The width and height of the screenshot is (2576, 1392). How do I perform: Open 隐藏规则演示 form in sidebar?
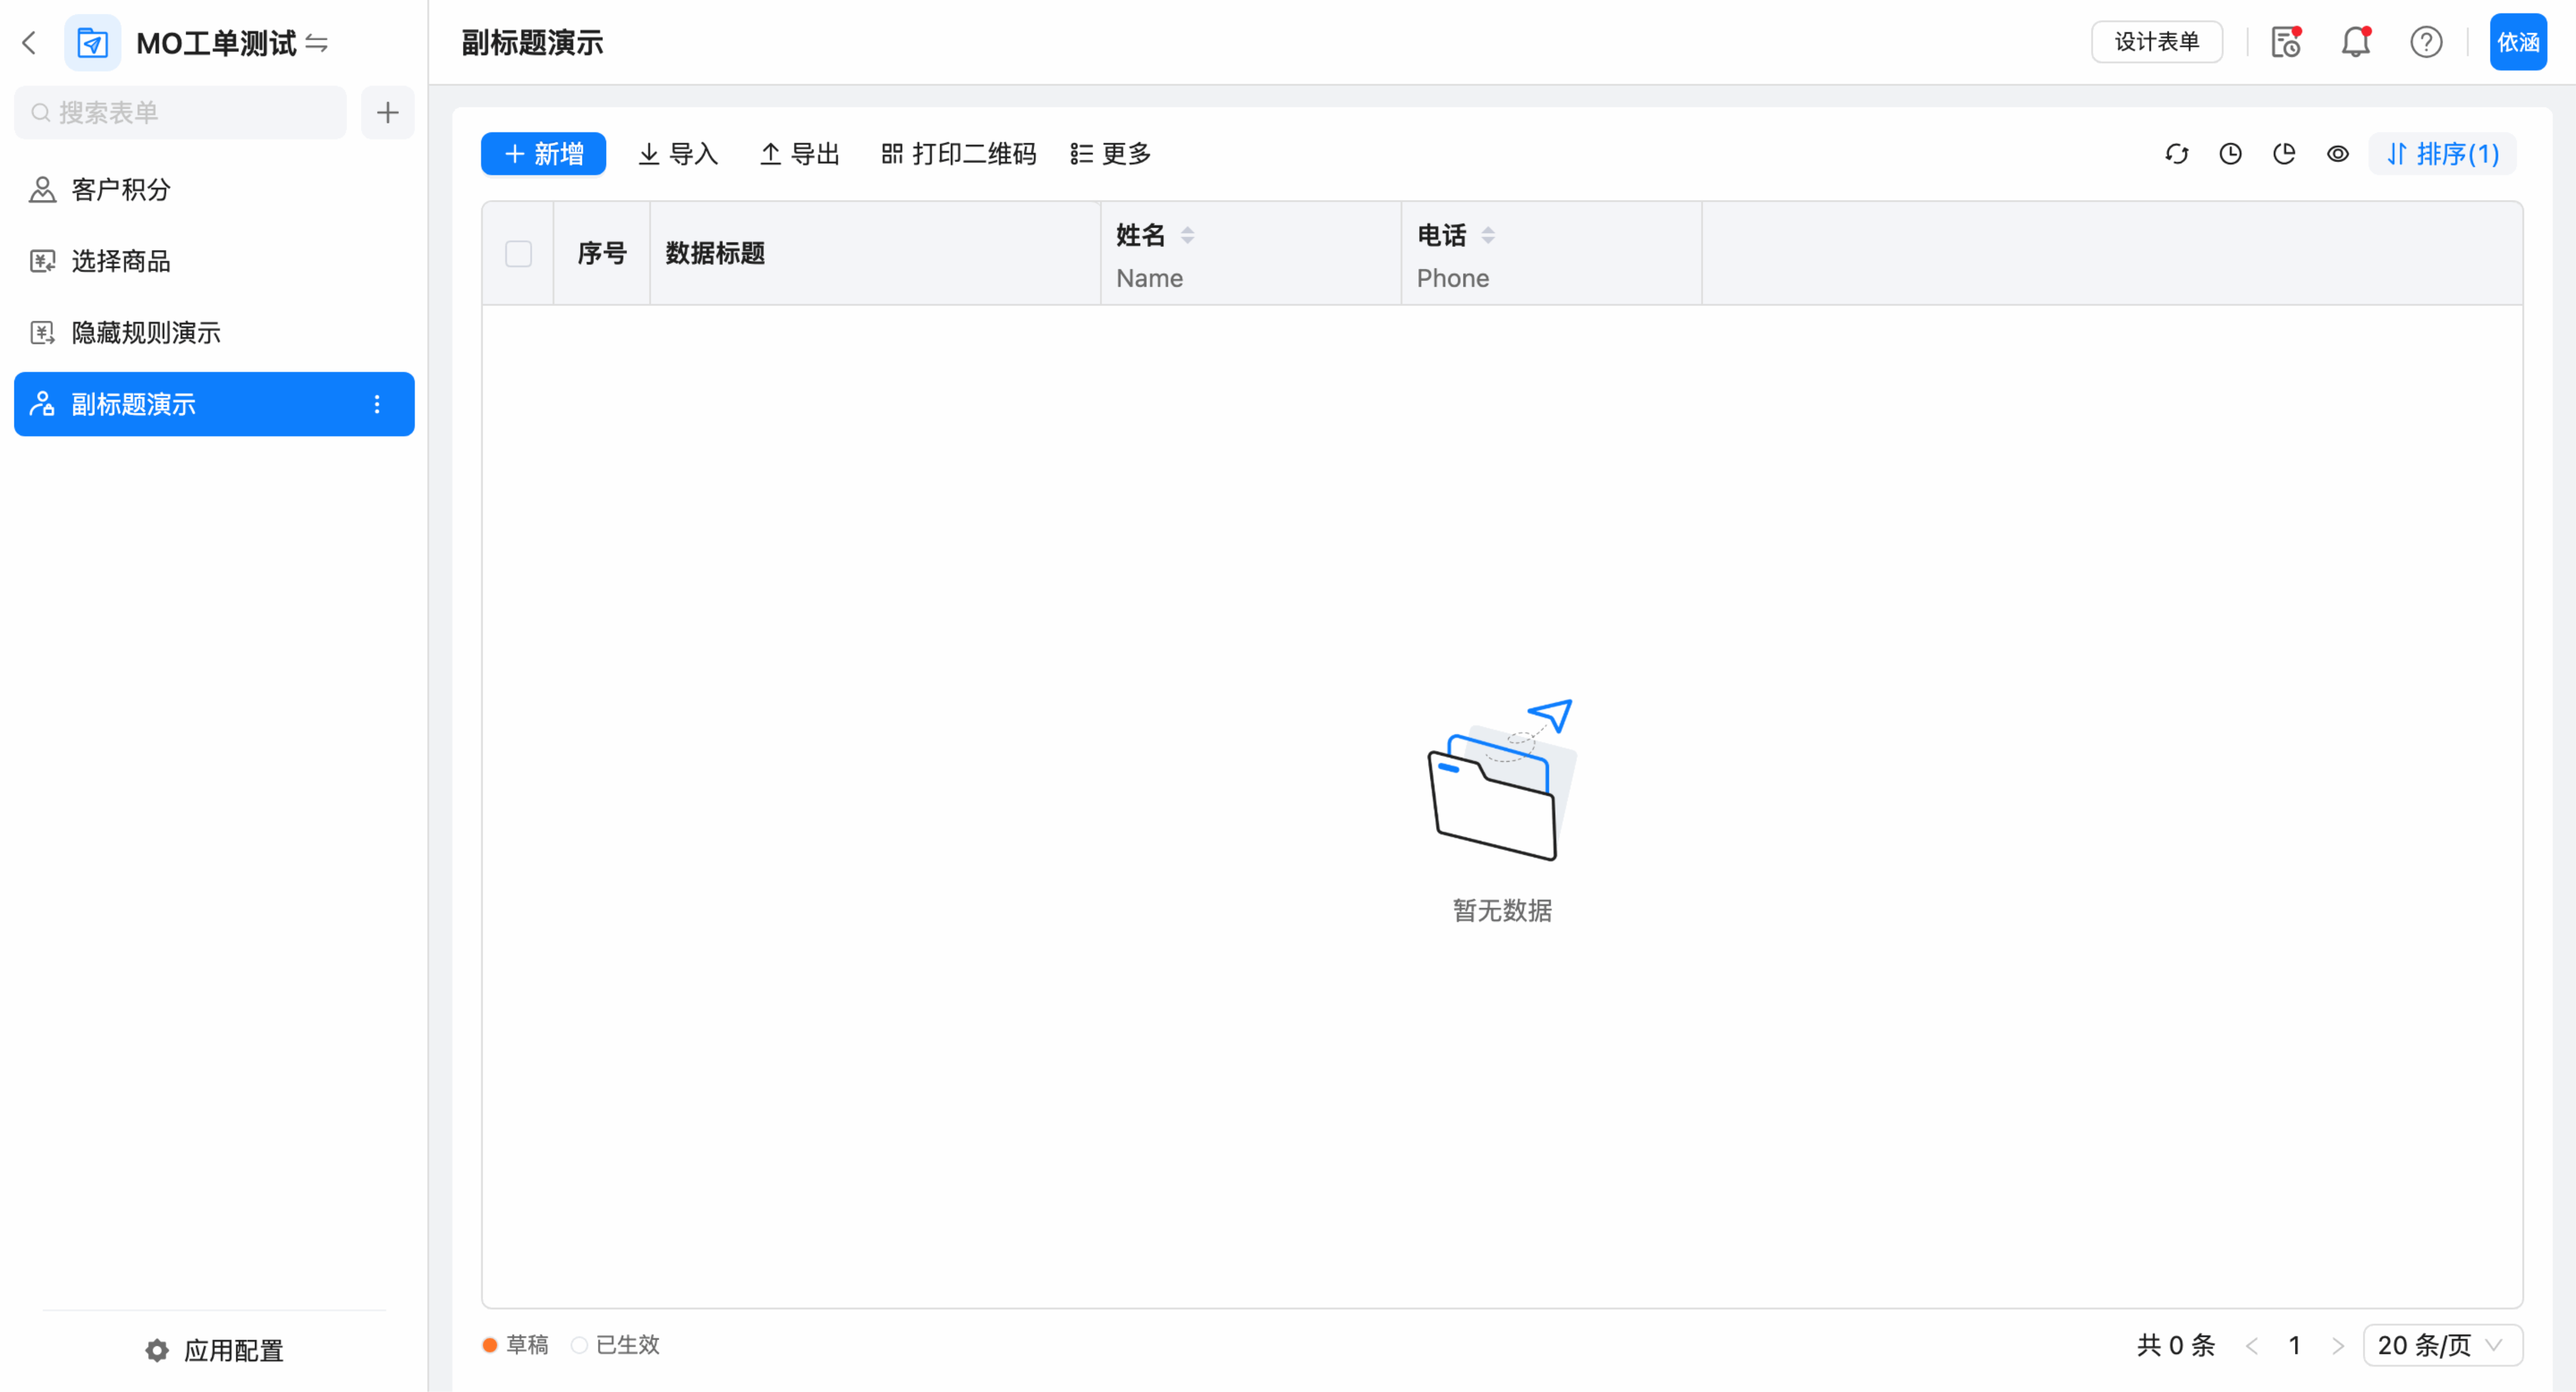click(x=146, y=333)
